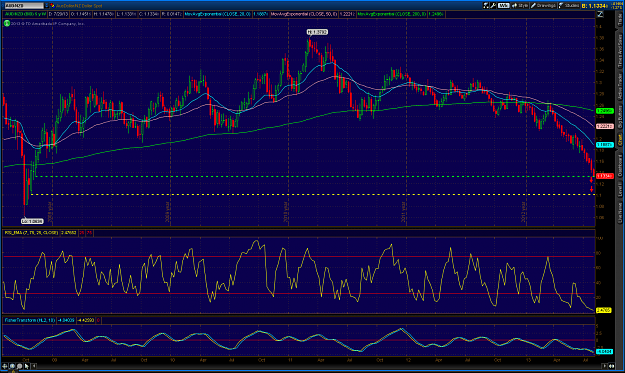This screenshot has height=373, width=625.
Task: Open the Active Trader sidebar tab
Action: tap(620, 86)
